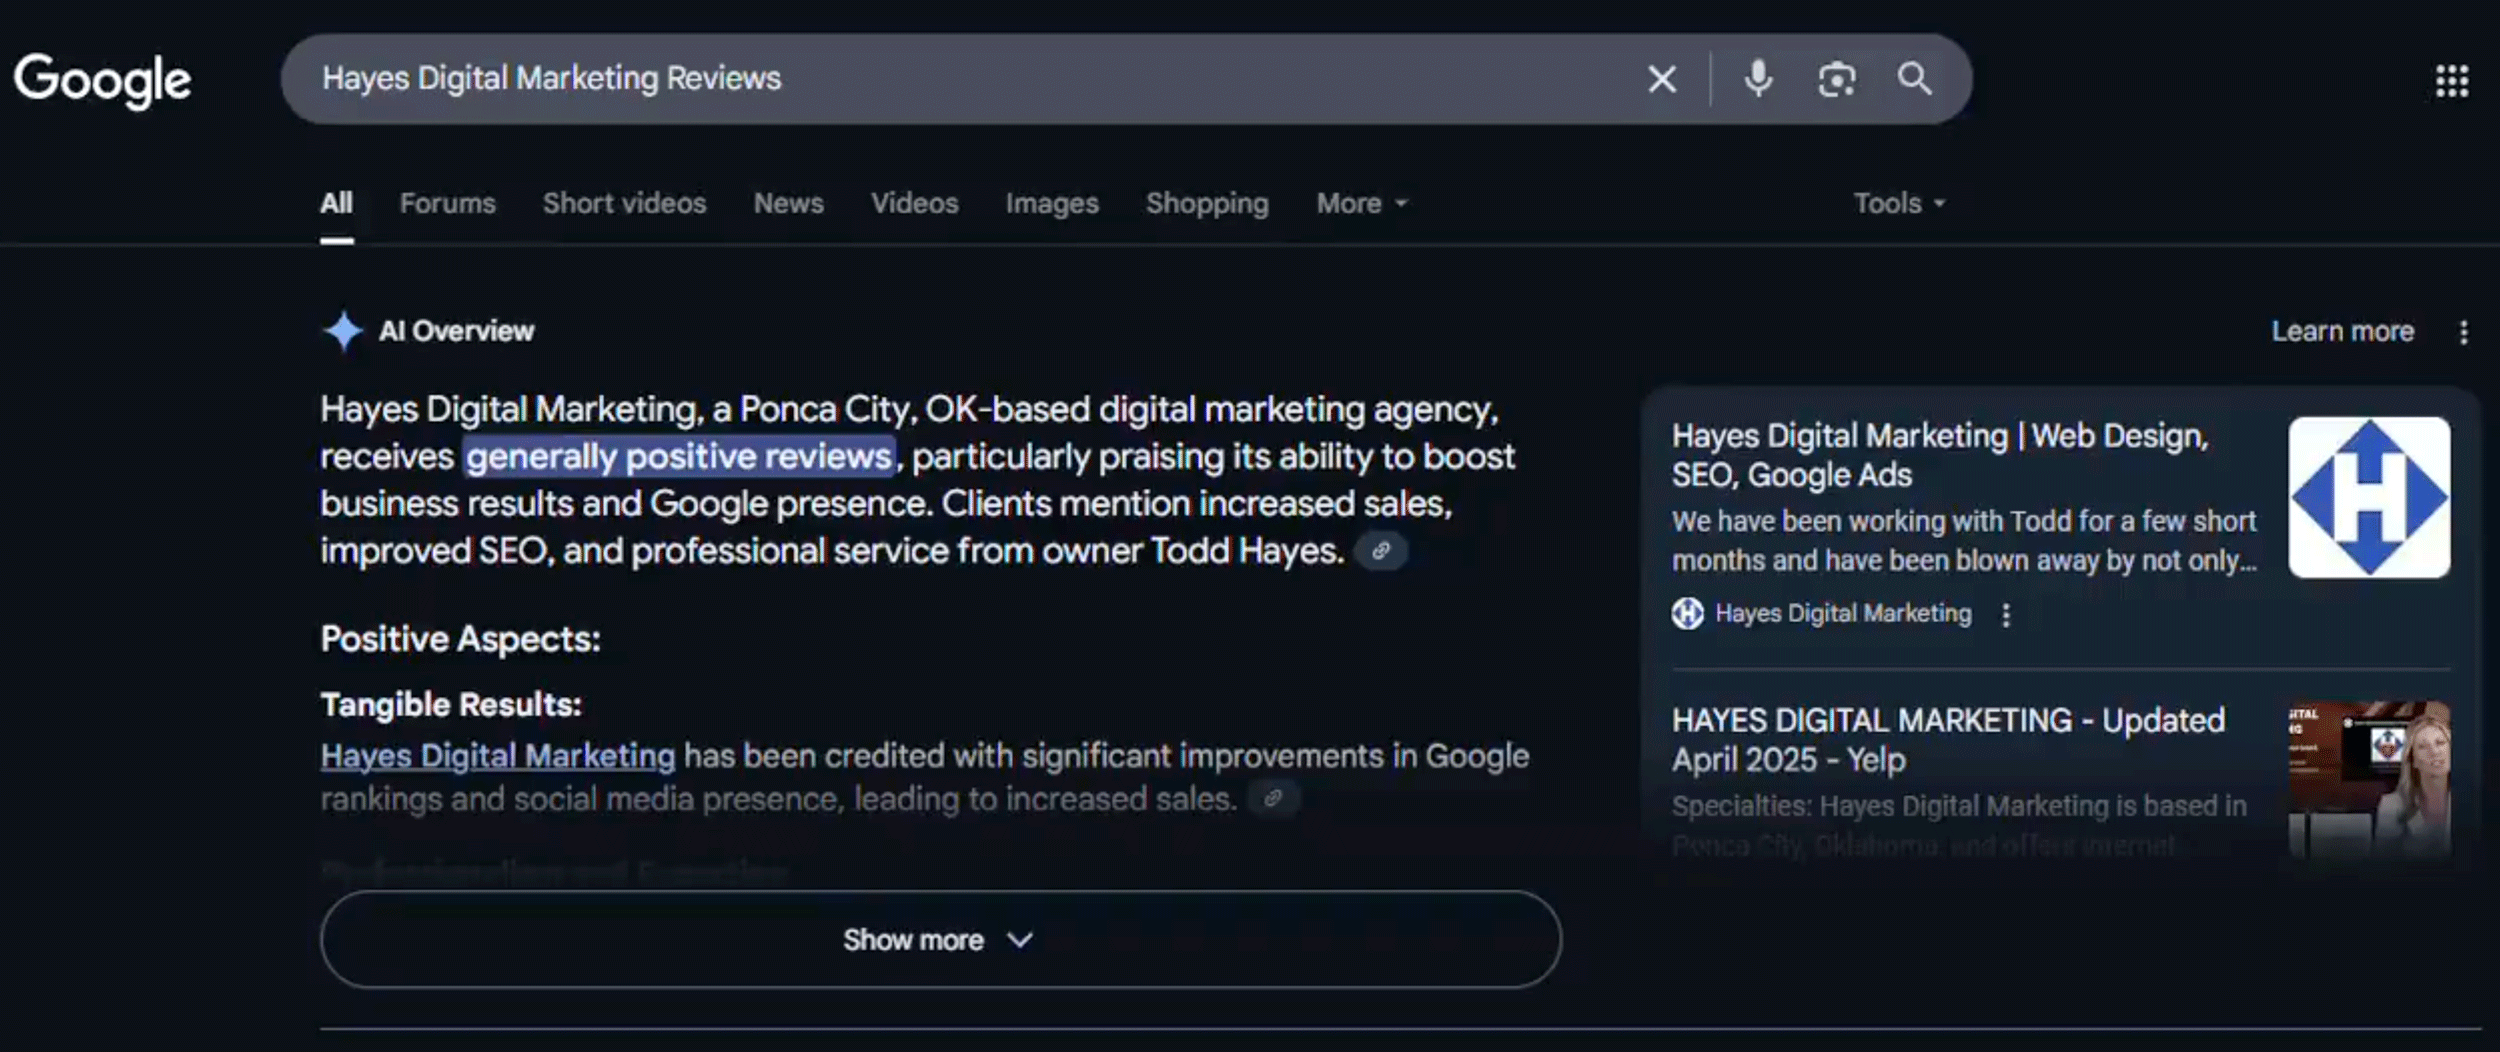Click the Hayes blue H logo thumbnail
This screenshot has height=1052, width=2500.
tap(2368, 497)
